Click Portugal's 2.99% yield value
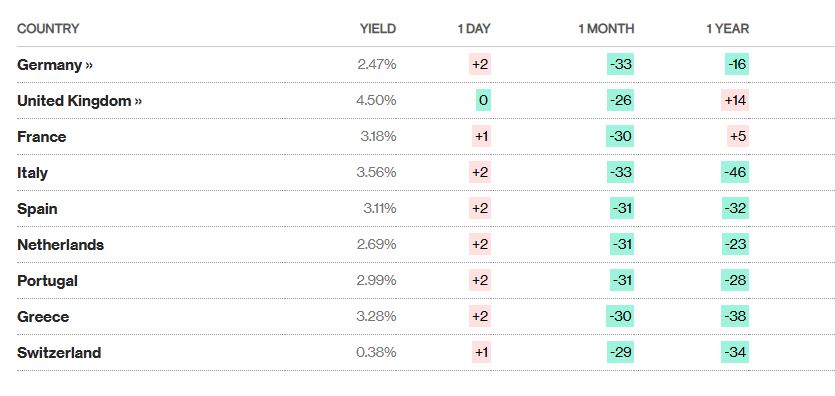This screenshot has height=396, width=835. tap(376, 280)
